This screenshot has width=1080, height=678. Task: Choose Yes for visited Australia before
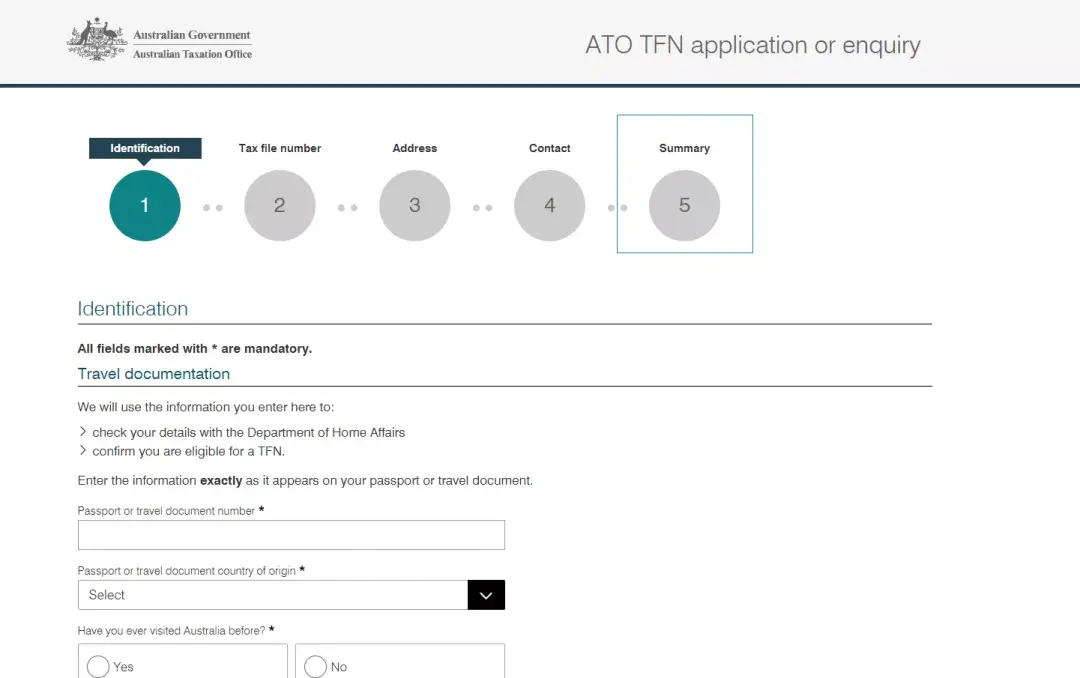tap(98, 666)
